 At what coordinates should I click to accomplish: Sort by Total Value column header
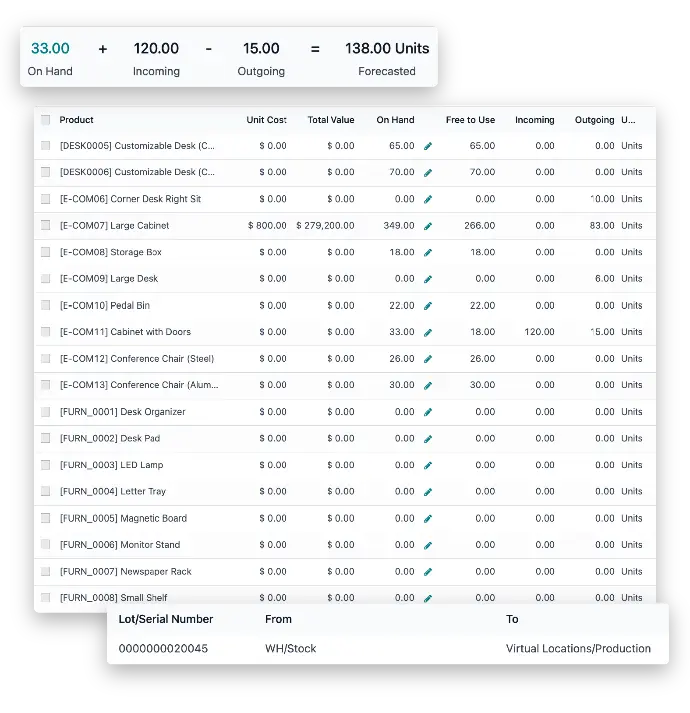[330, 120]
